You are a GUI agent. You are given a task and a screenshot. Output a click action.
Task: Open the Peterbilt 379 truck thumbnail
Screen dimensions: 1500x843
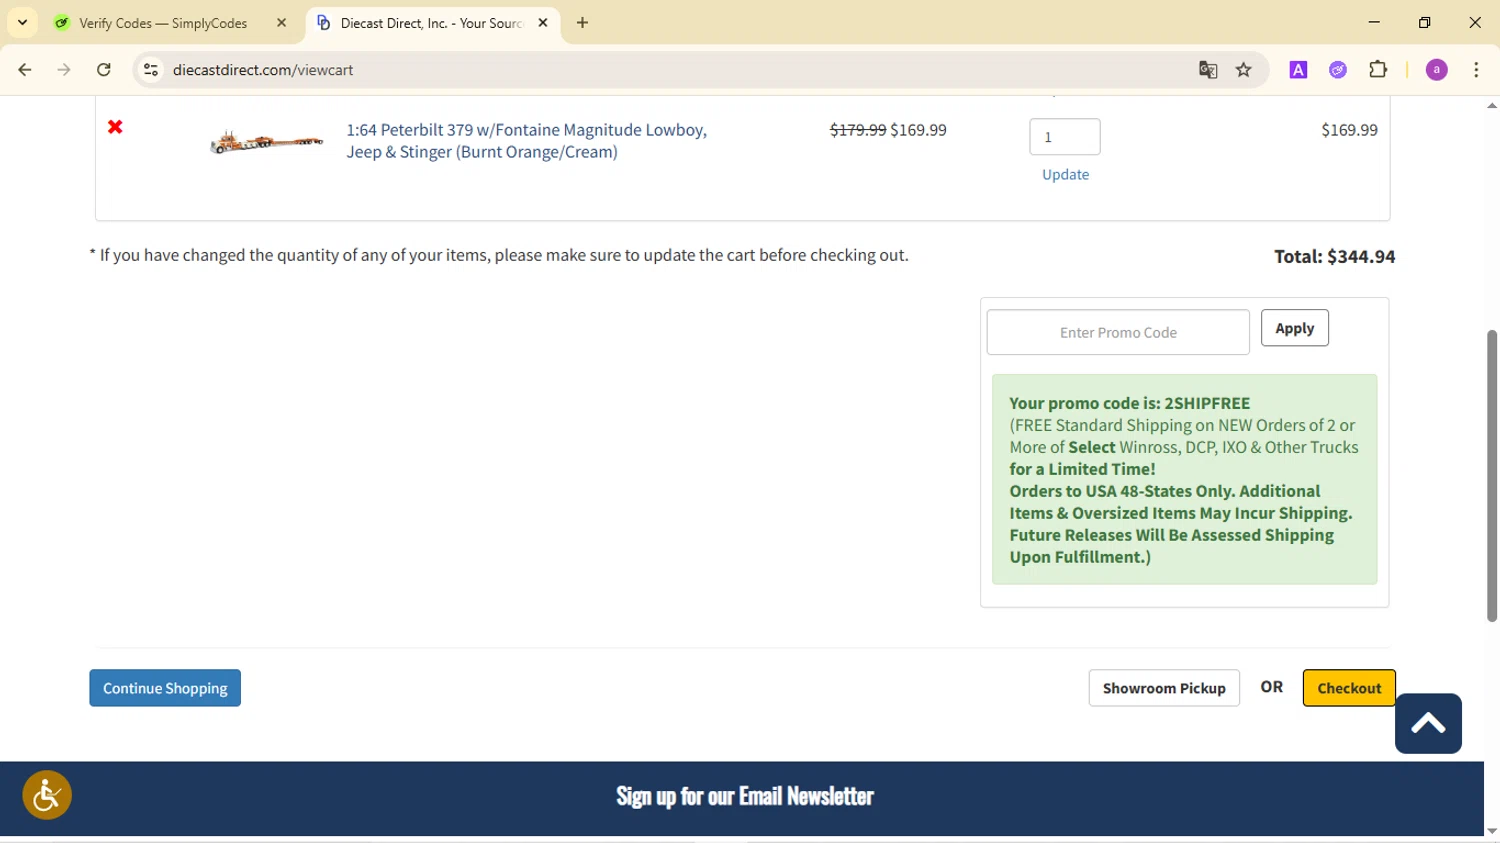[x=266, y=142]
